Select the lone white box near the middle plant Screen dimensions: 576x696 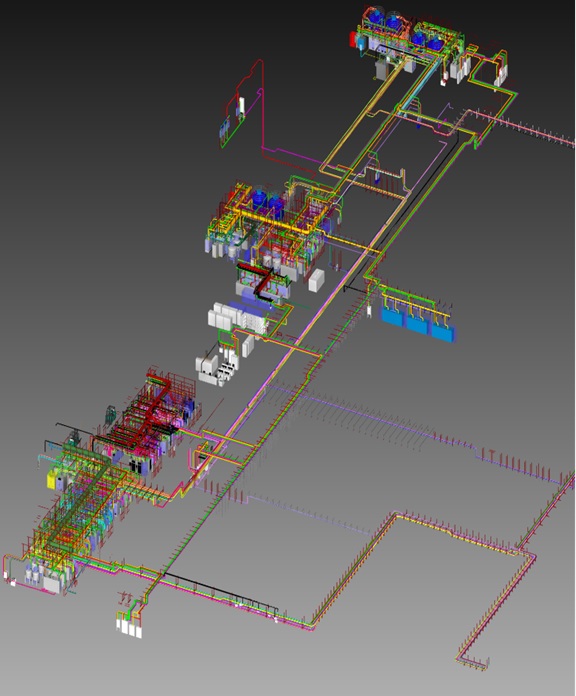click(x=316, y=280)
